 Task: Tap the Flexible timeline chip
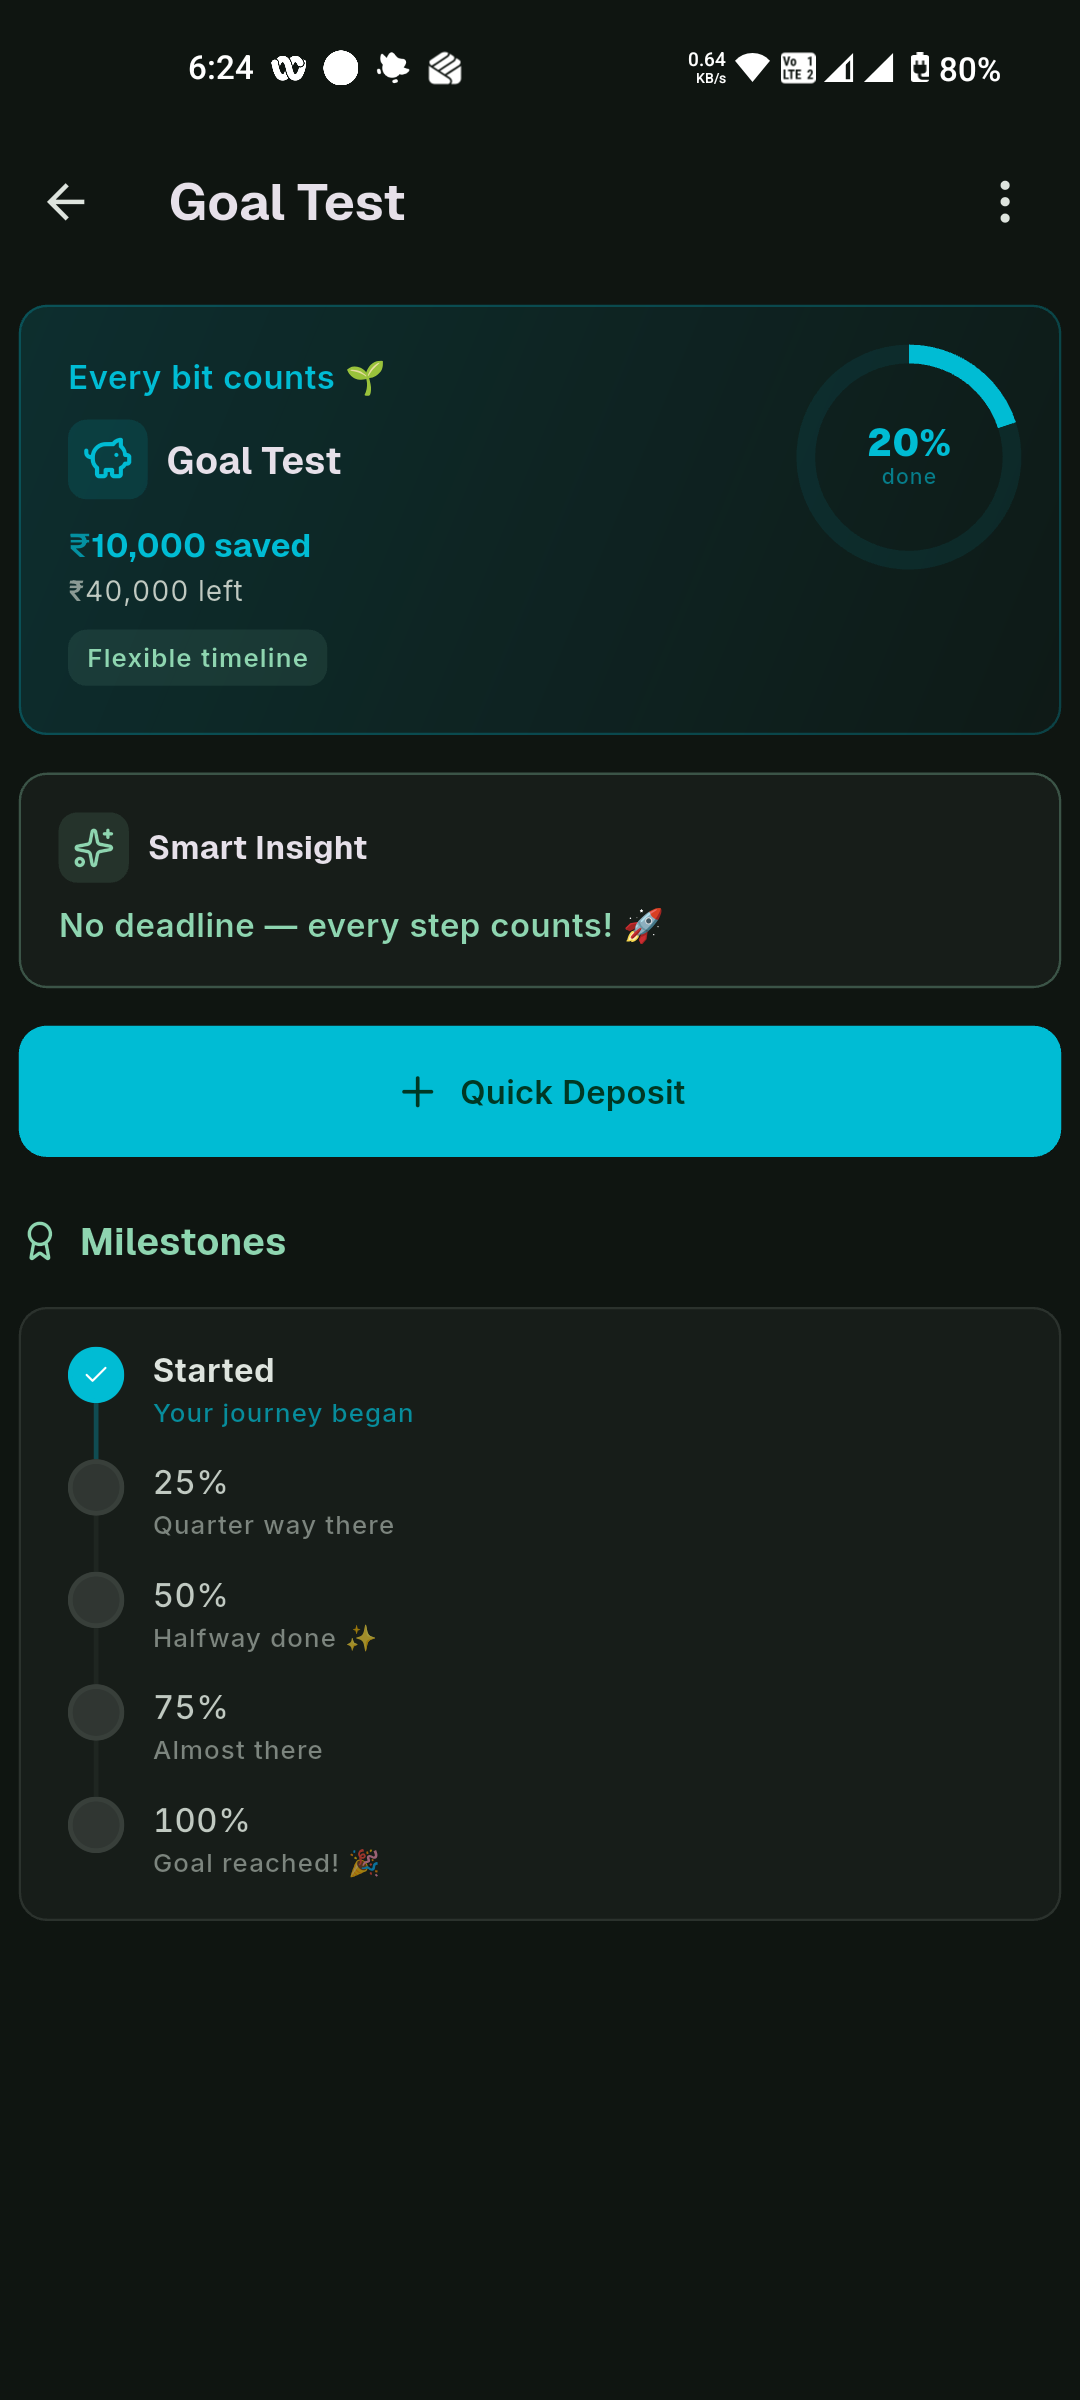[197, 658]
